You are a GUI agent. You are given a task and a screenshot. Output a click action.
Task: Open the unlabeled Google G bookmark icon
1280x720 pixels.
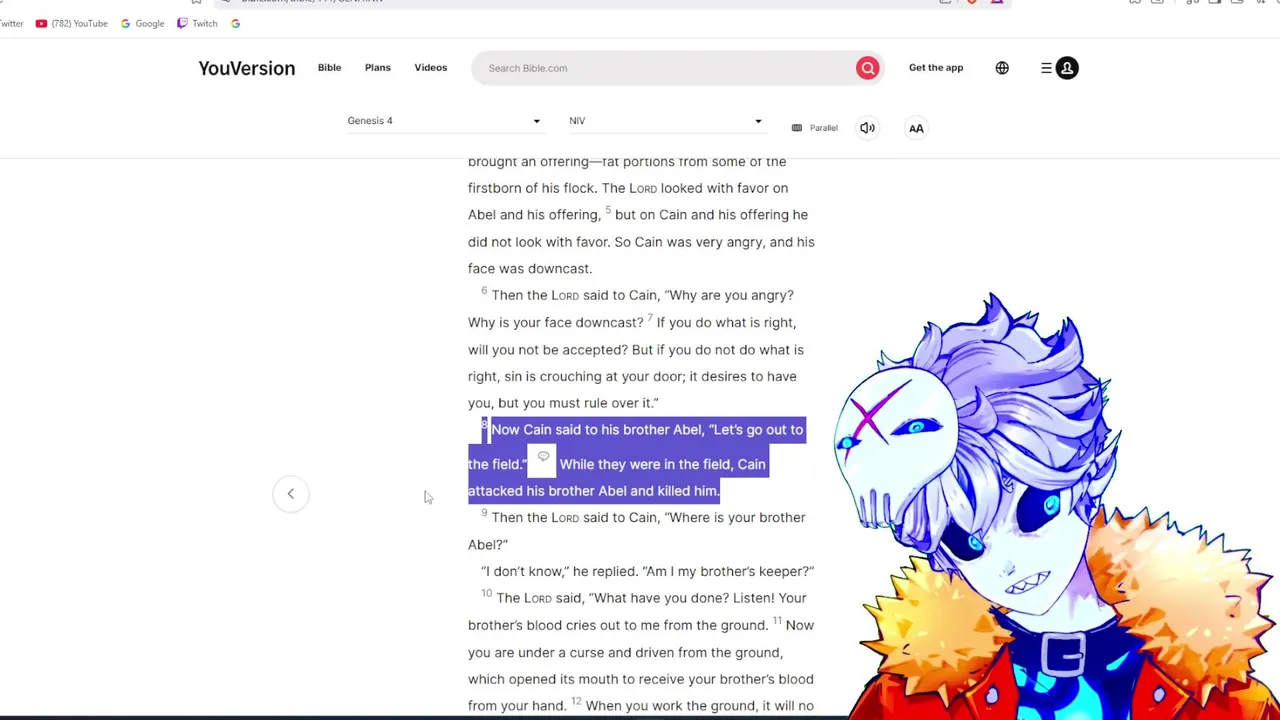coord(235,23)
